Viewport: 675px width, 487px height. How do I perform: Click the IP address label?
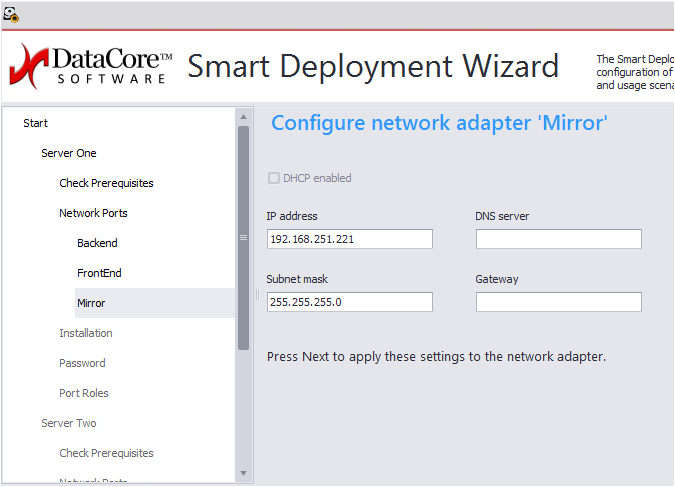(x=292, y=216)
